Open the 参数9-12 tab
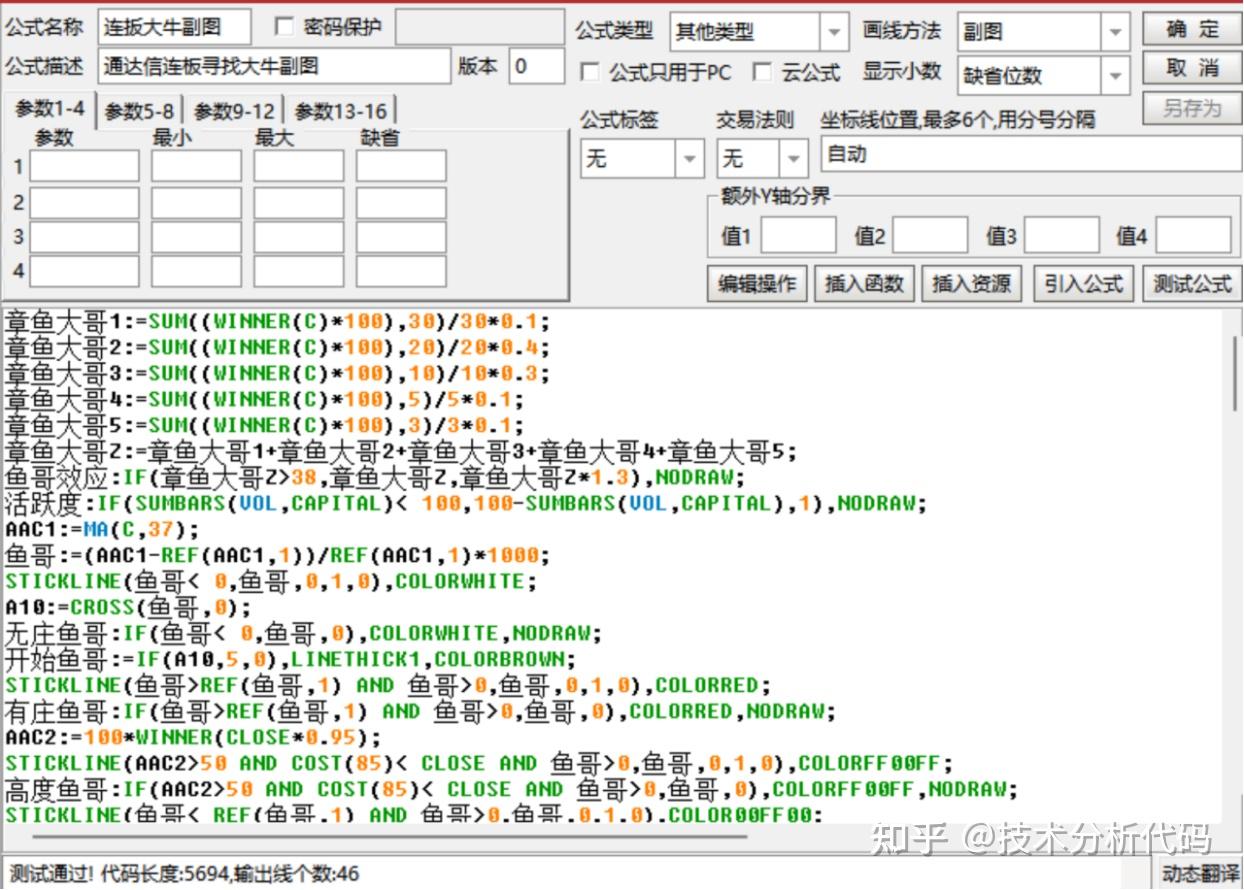 tap(233, 112)
